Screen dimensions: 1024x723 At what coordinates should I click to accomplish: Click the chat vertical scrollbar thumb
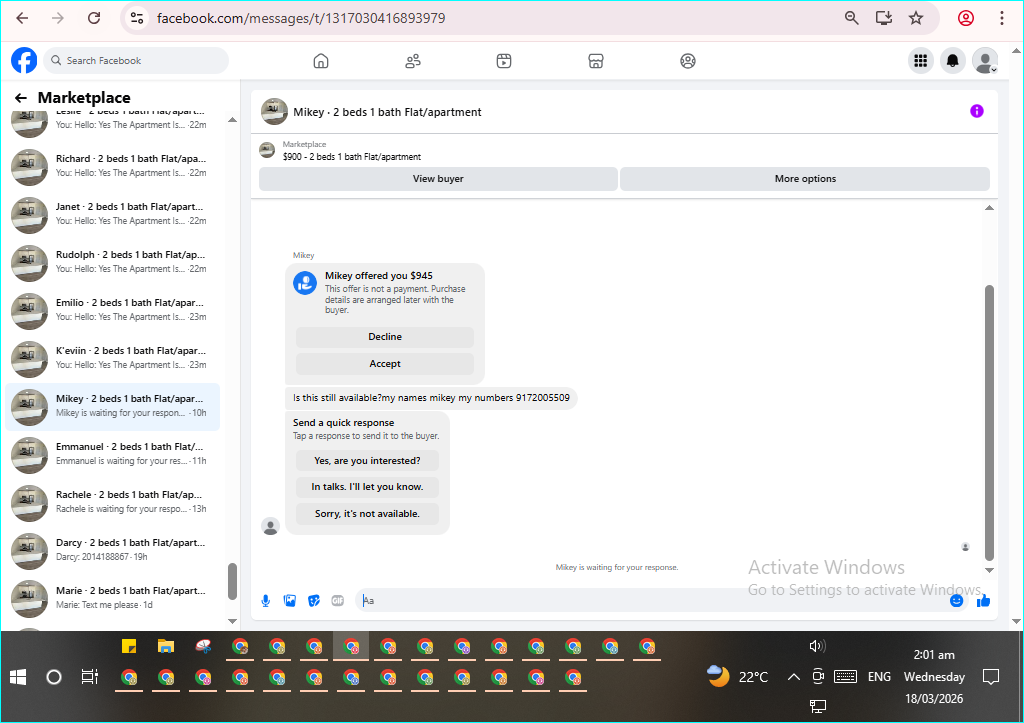(989, 423)
